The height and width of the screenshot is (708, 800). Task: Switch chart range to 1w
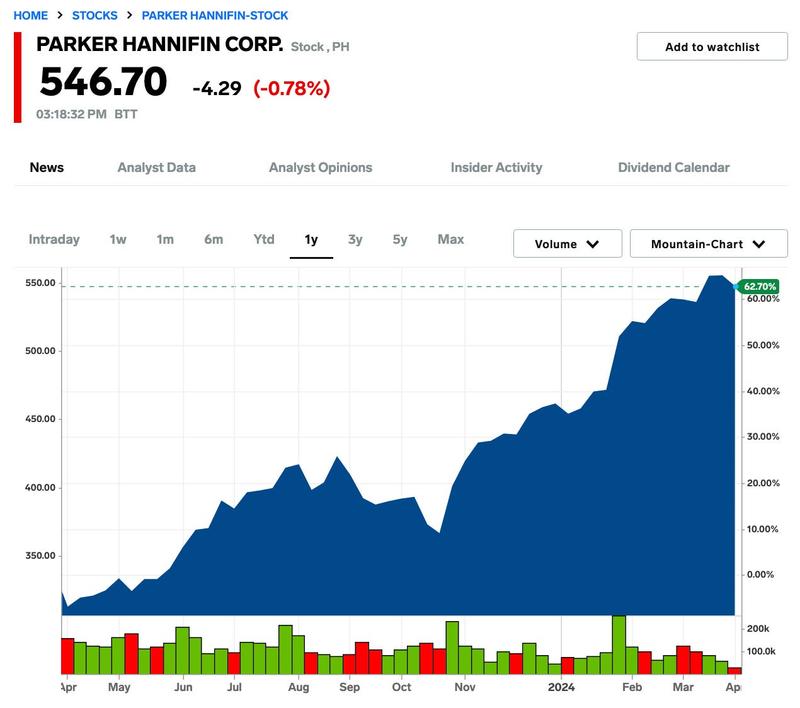tap(118, 239)
